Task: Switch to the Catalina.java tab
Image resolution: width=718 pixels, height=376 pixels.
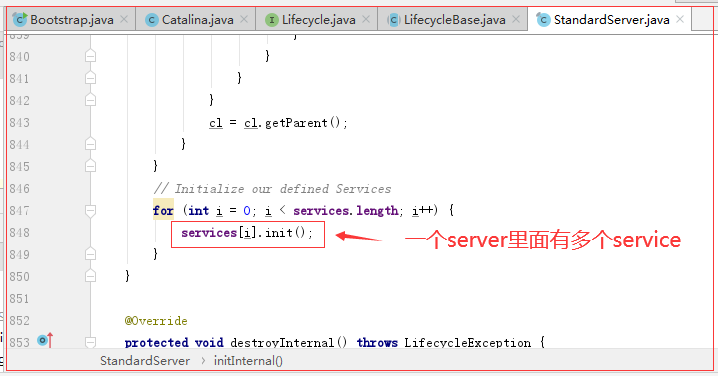Action: click(x=197, y=20)
